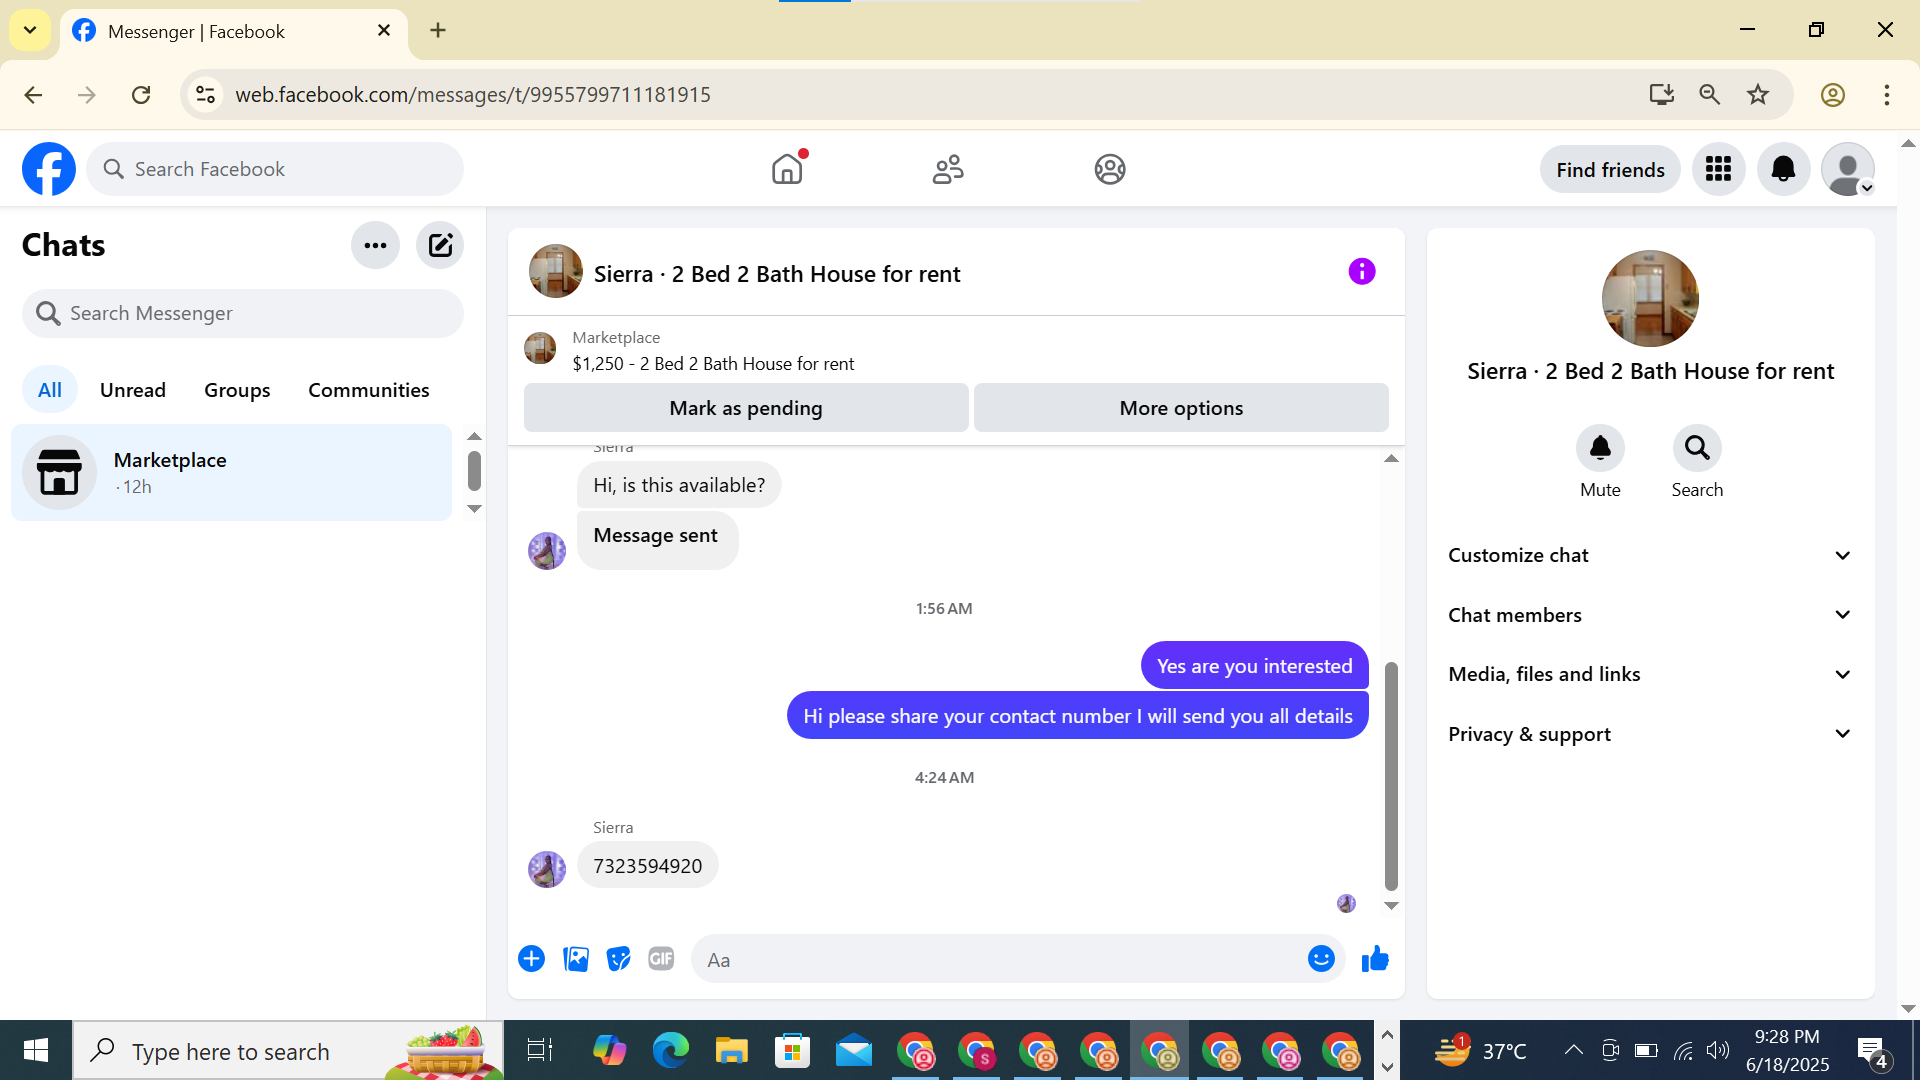Viewport: 1920px width, 1080px height.
Task: Open the Windows Start menu
Action: coord(36,1050)
